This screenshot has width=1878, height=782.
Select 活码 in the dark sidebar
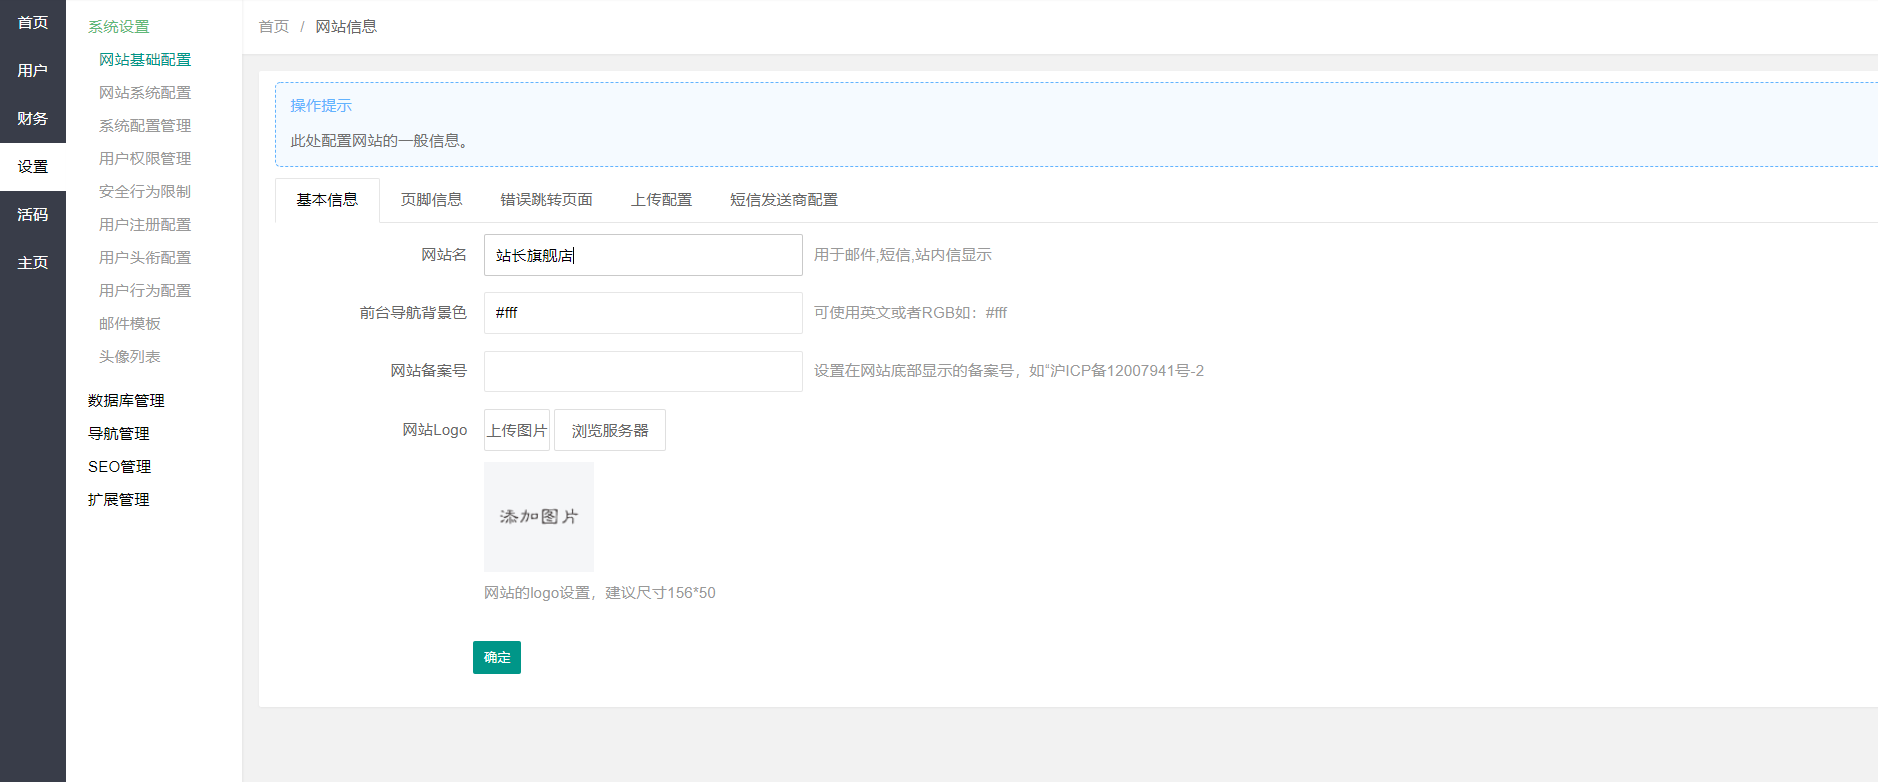32,215
